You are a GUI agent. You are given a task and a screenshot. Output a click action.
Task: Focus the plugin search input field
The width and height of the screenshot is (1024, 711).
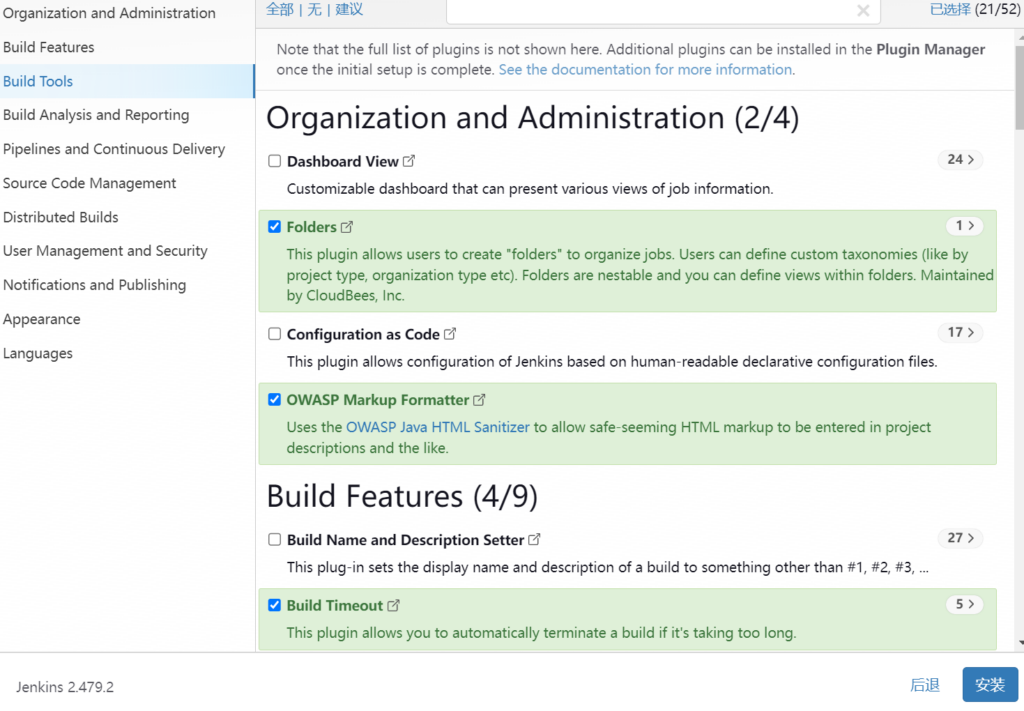(650, 11)
